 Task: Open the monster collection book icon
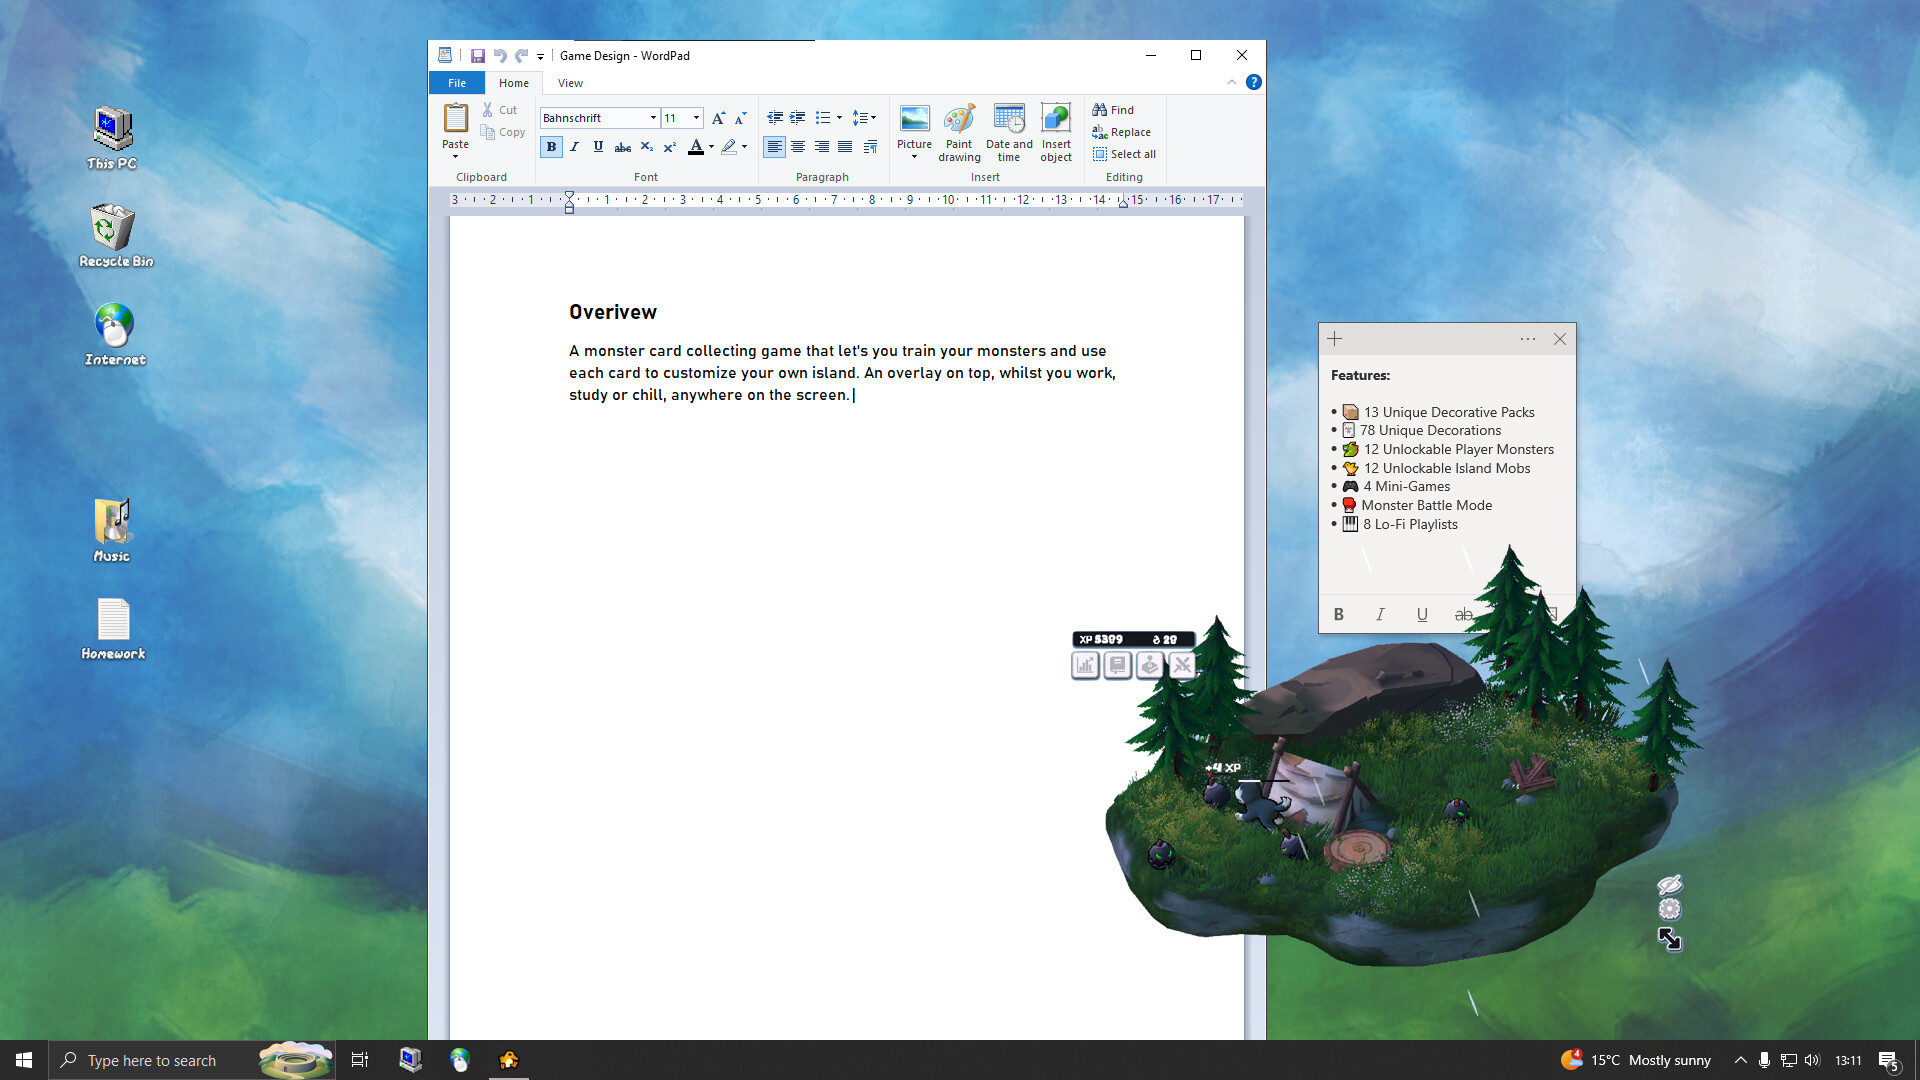point(1117,665)
